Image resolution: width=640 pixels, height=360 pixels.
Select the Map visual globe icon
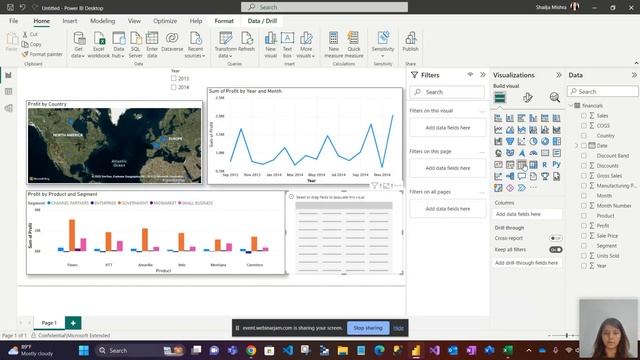[x=498, y=153]
